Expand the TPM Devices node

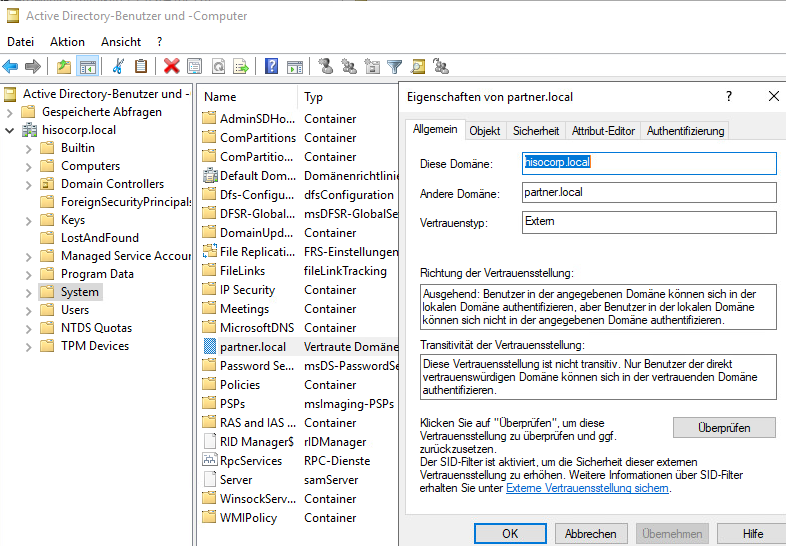pyautogui.click(x=28, y=346)
